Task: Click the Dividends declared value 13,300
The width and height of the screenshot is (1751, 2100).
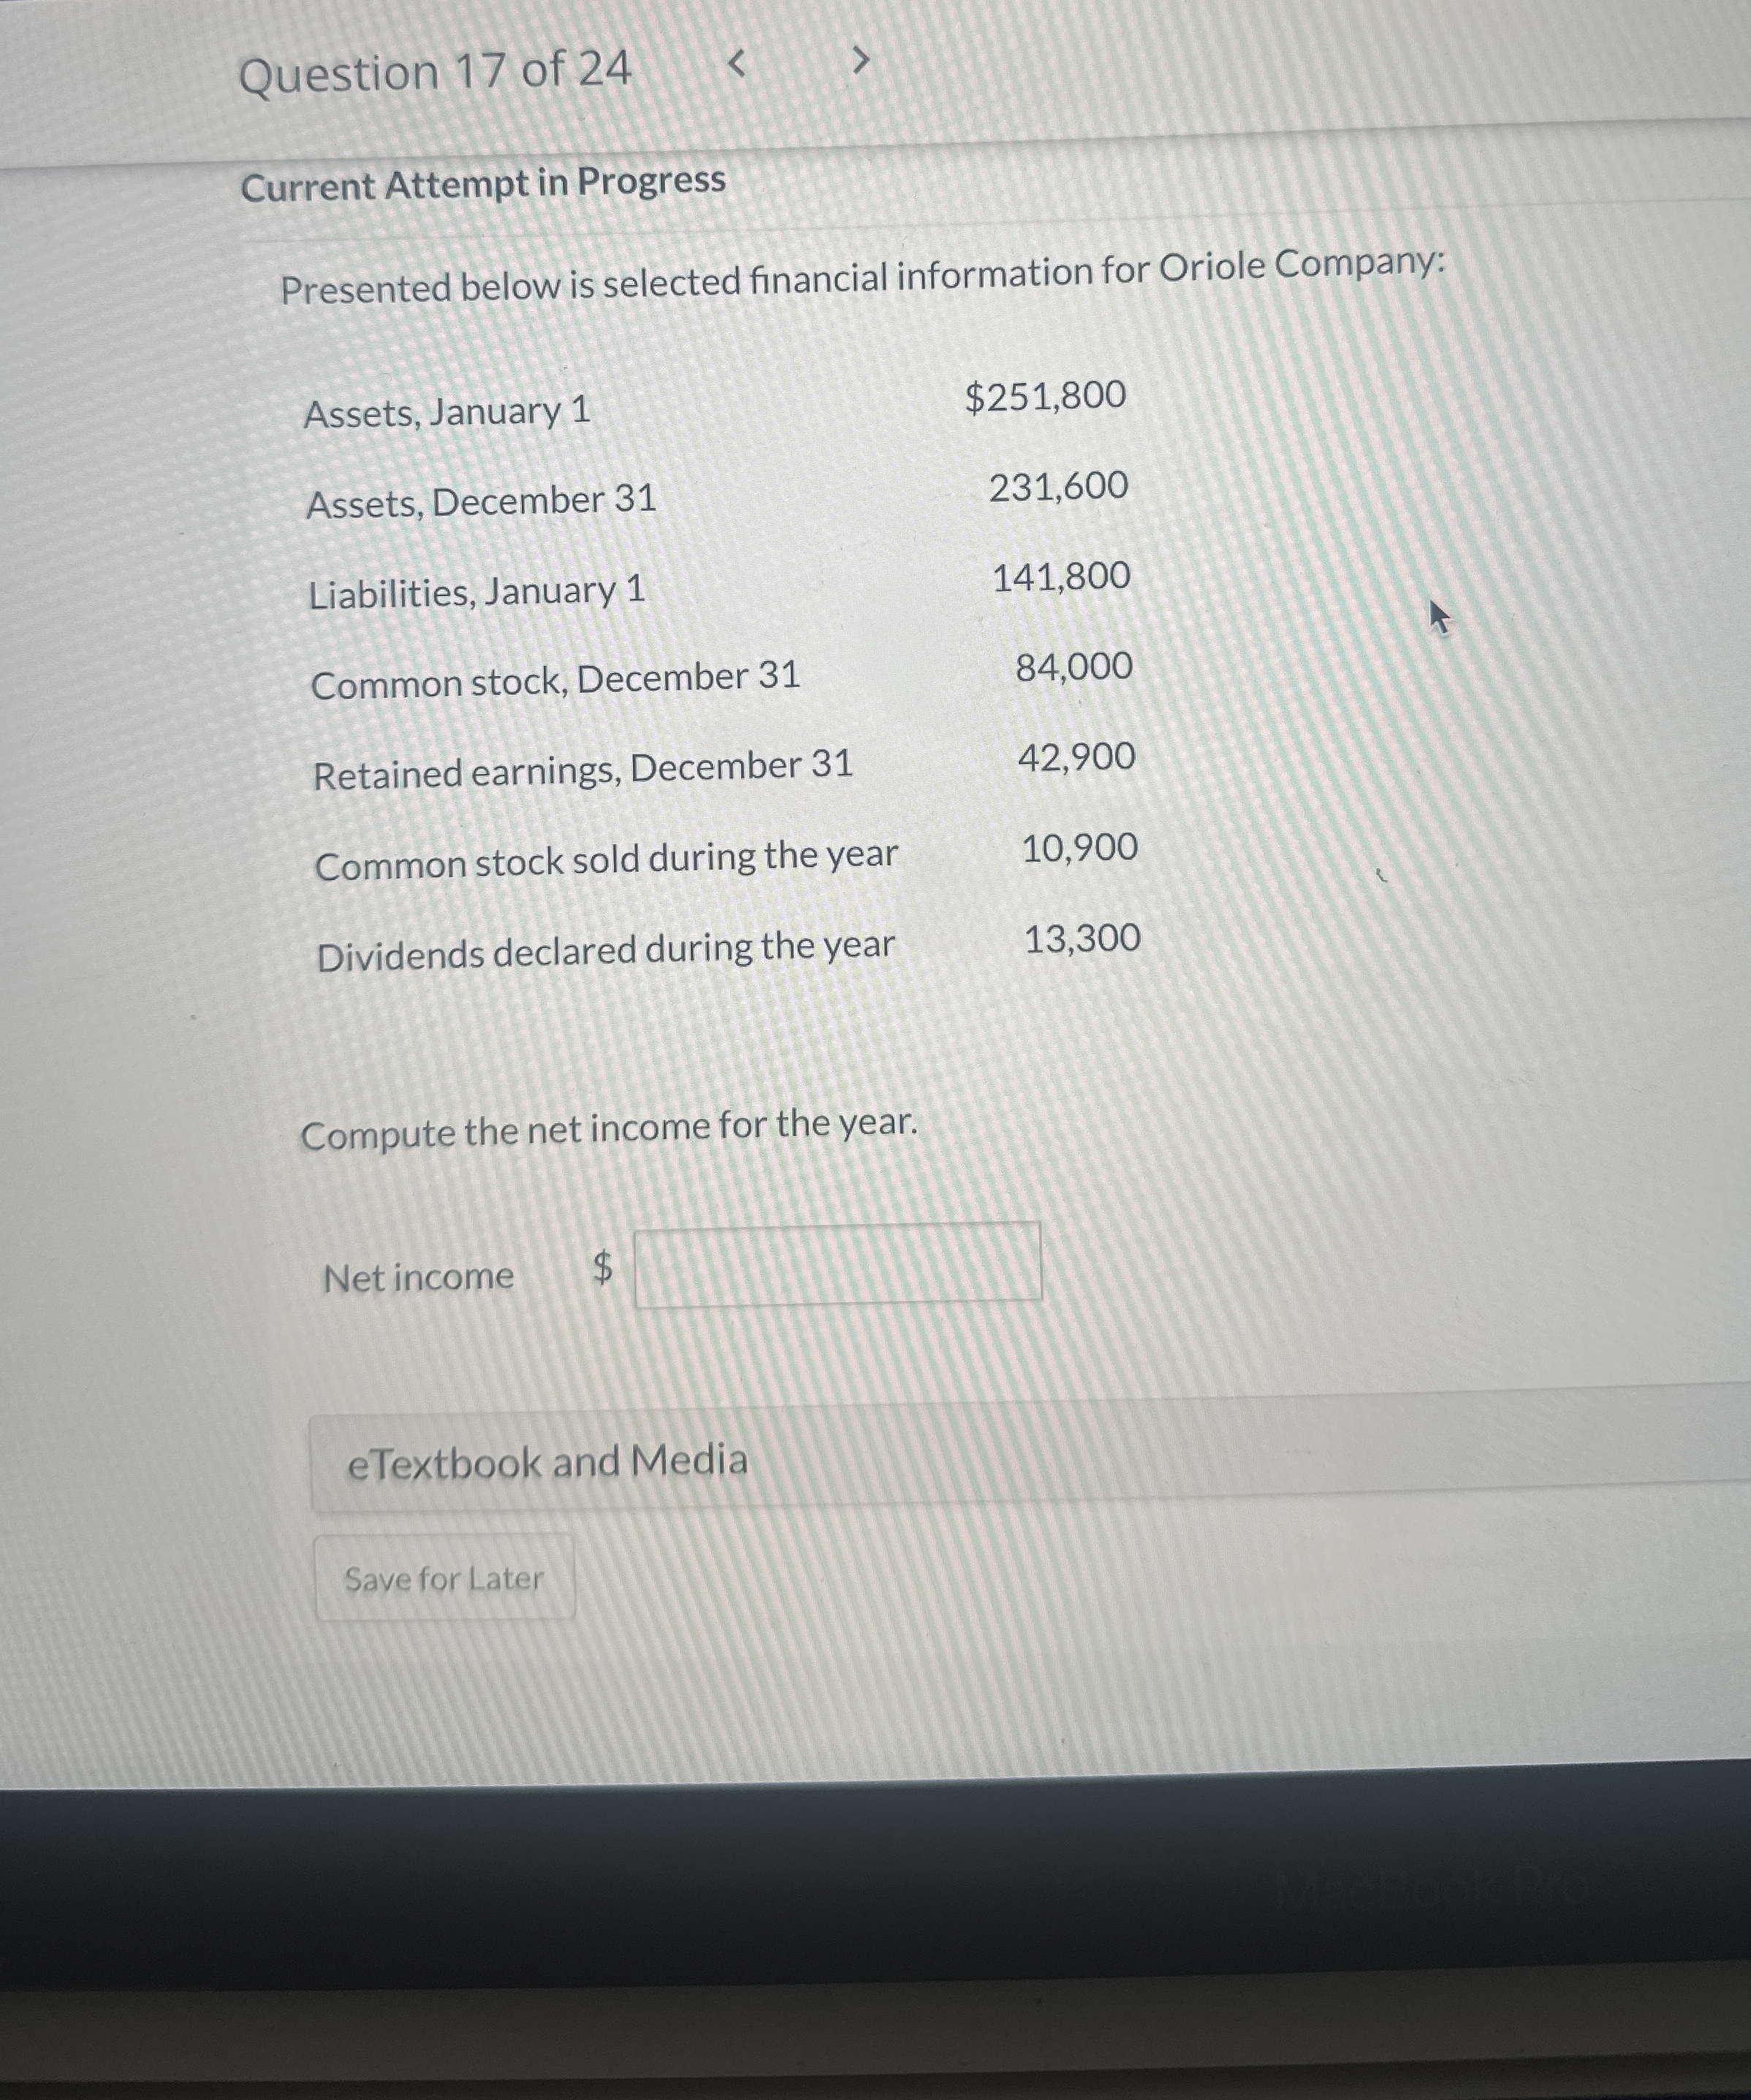Action: point(1081,940)
